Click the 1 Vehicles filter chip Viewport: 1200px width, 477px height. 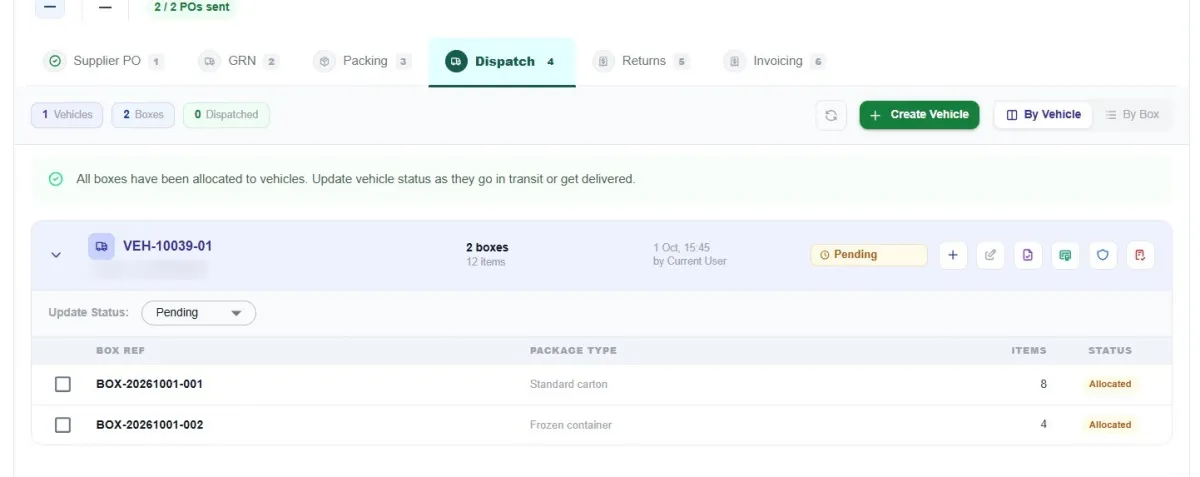click(67, 115)
